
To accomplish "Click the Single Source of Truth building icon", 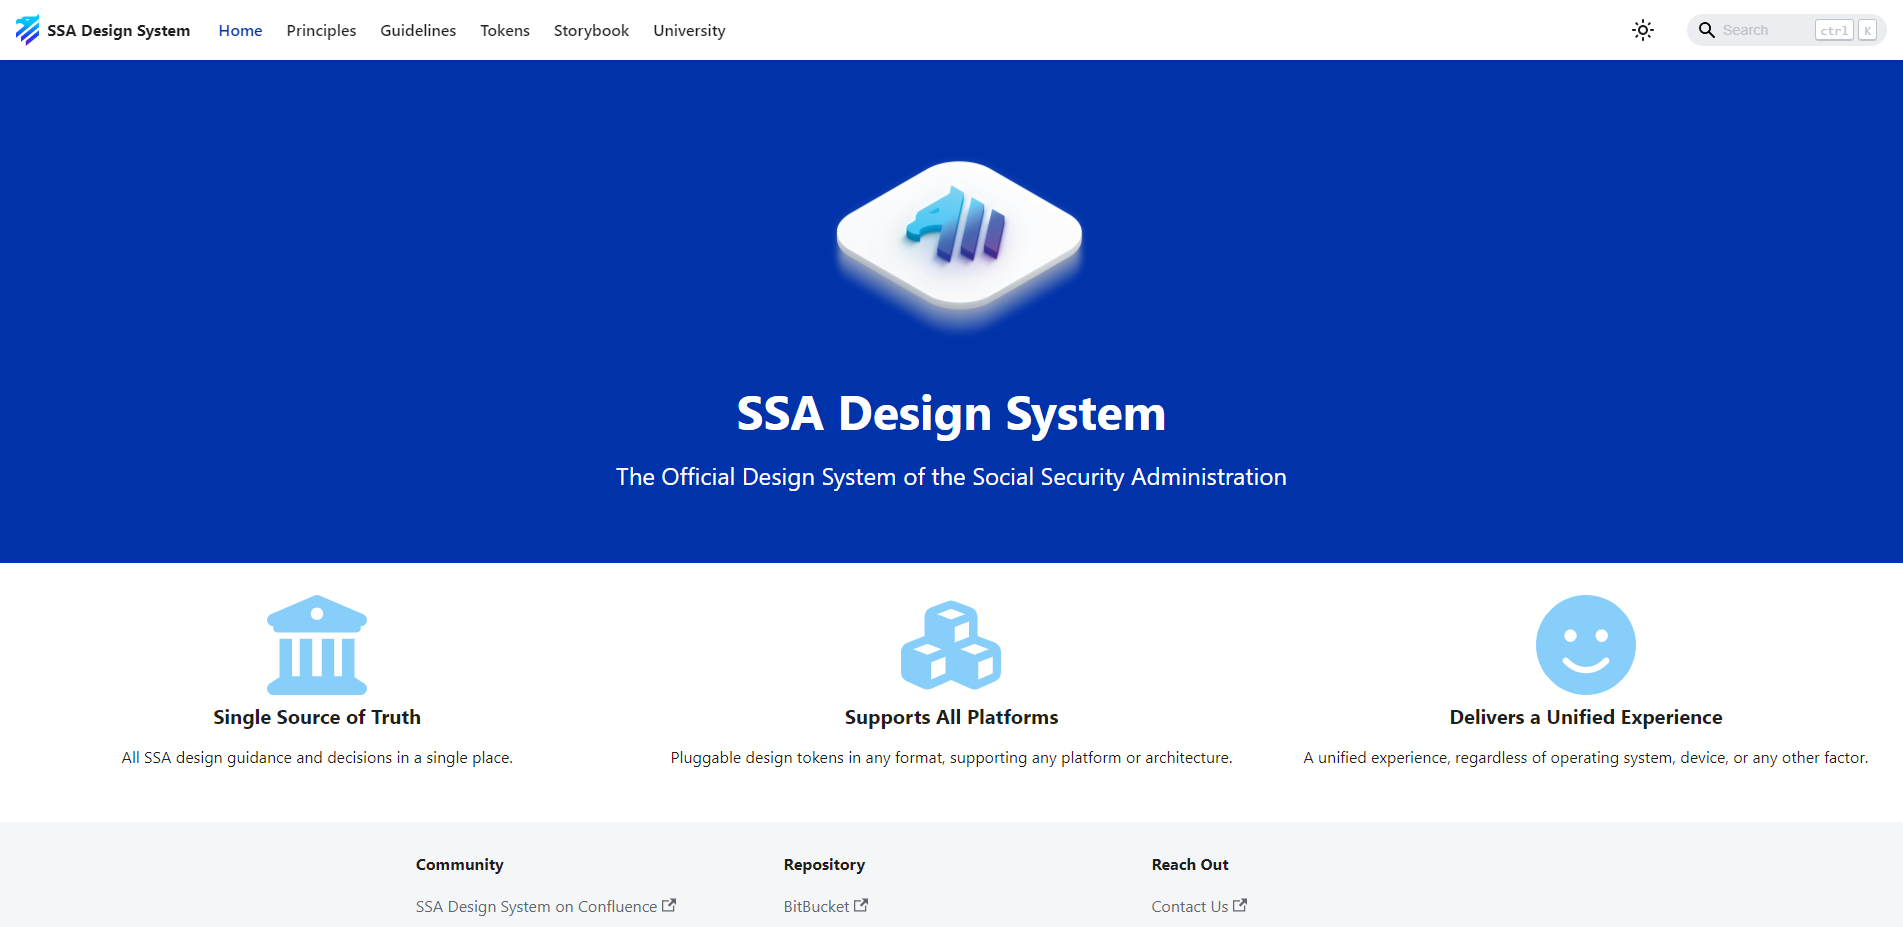I will pyautogui.click(x=316, y=645).
